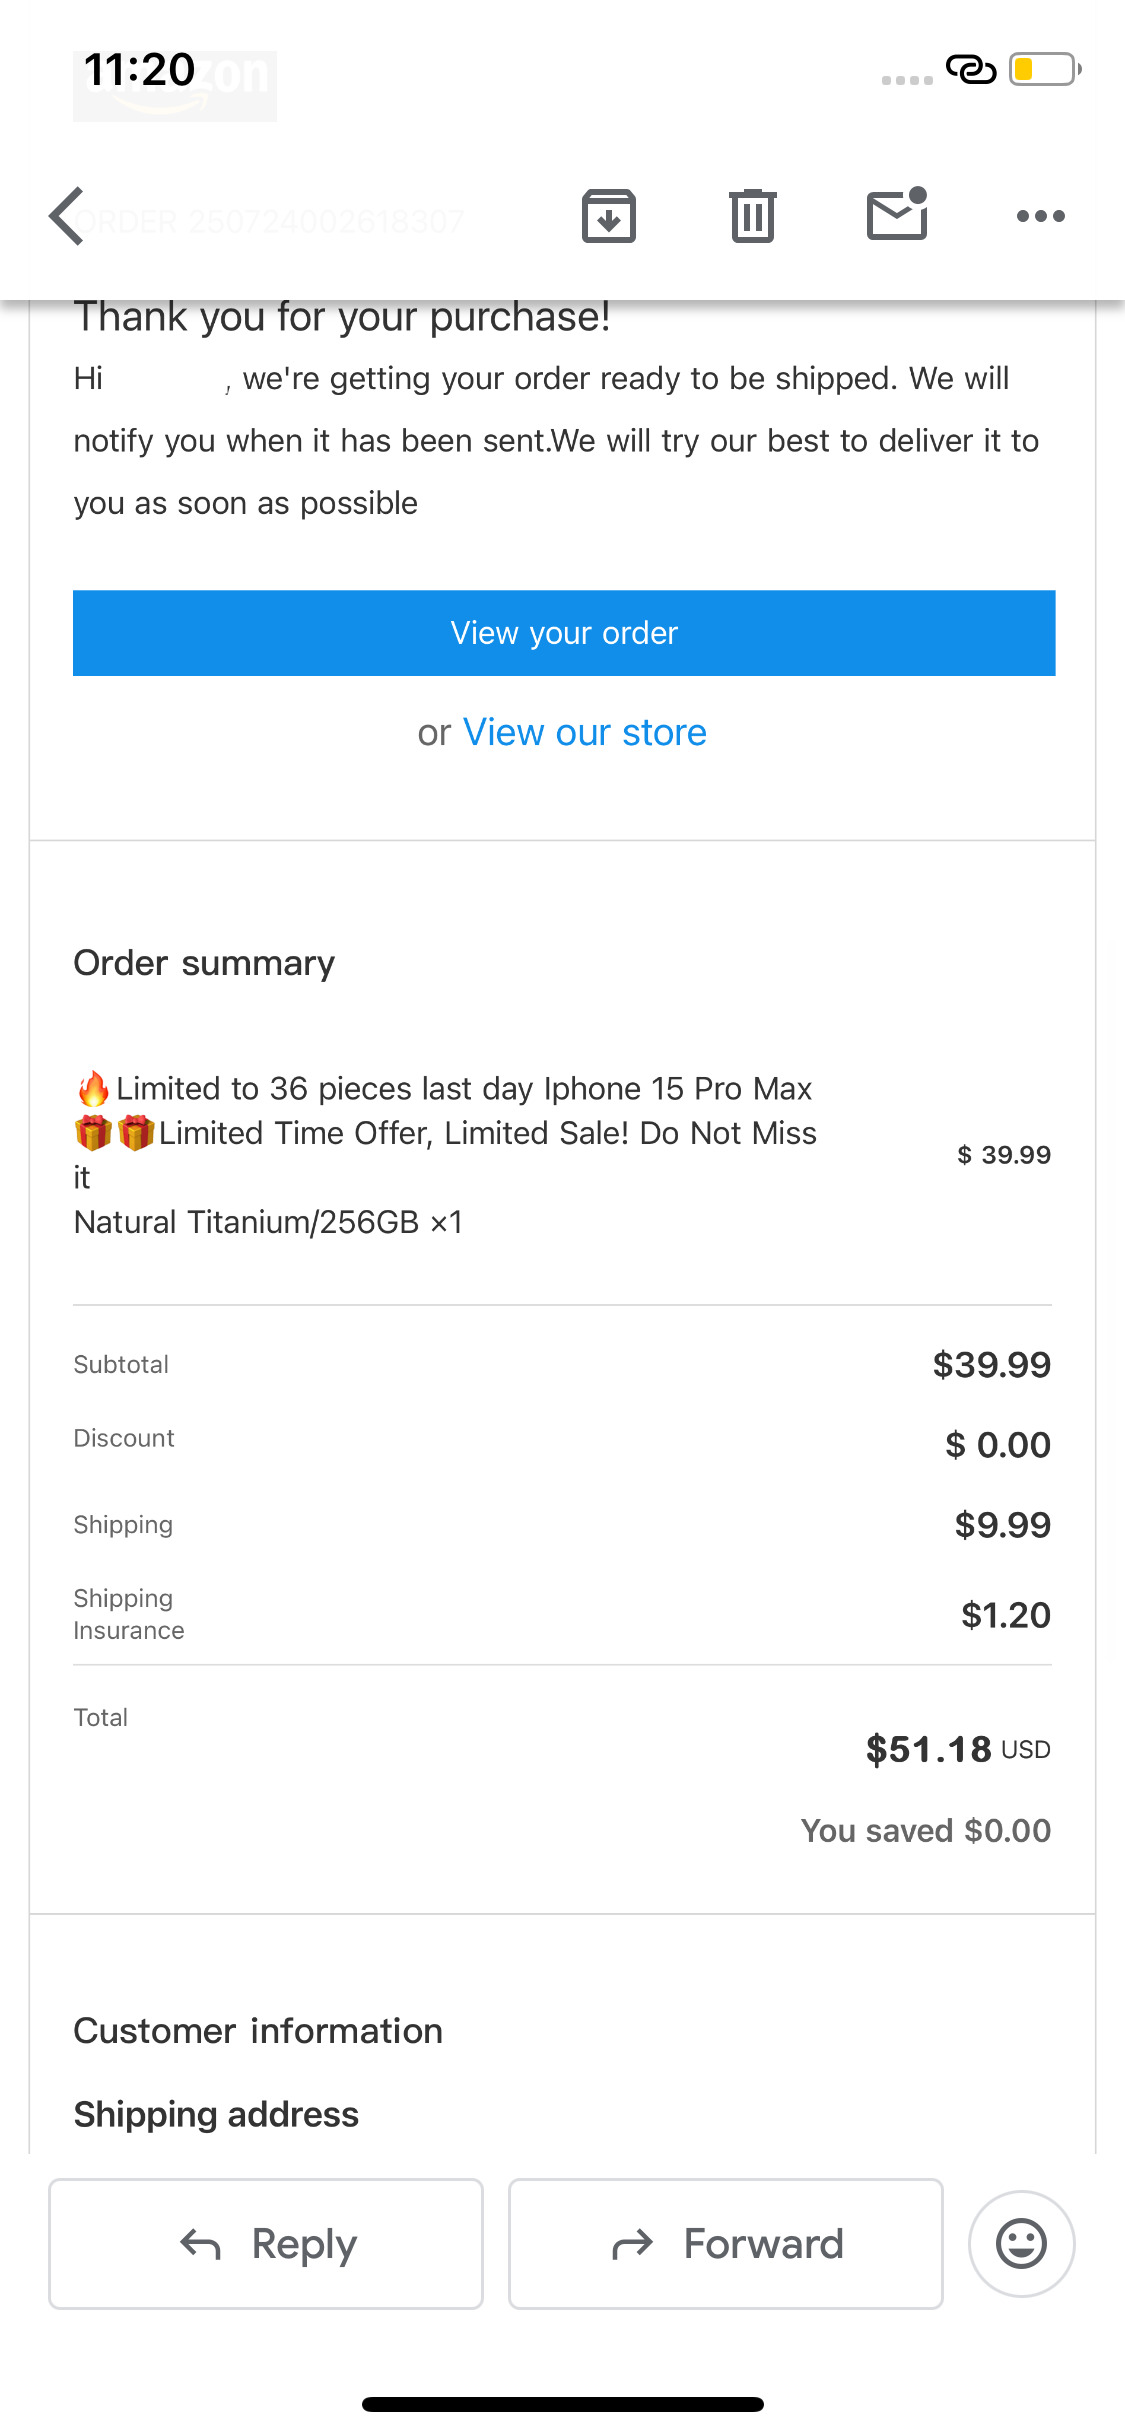Tap the hotspot link icon in status bar

pos(970,70)
